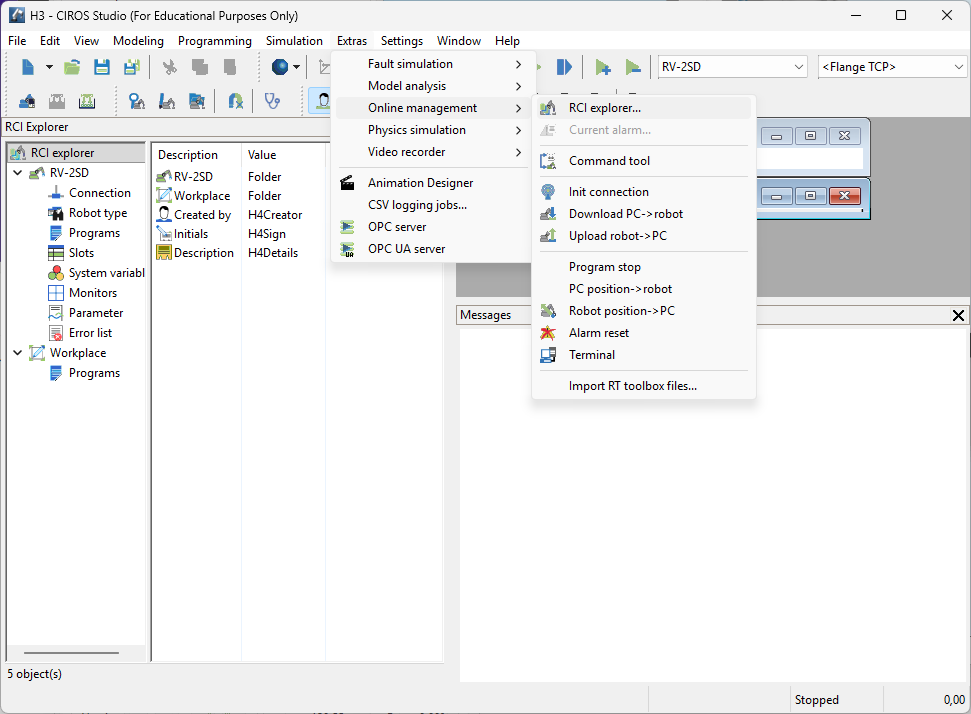The width and height of the screenshot is (971, 714).
Task: Click the Copy toolbar icon
Action: [x=199, y=67]
